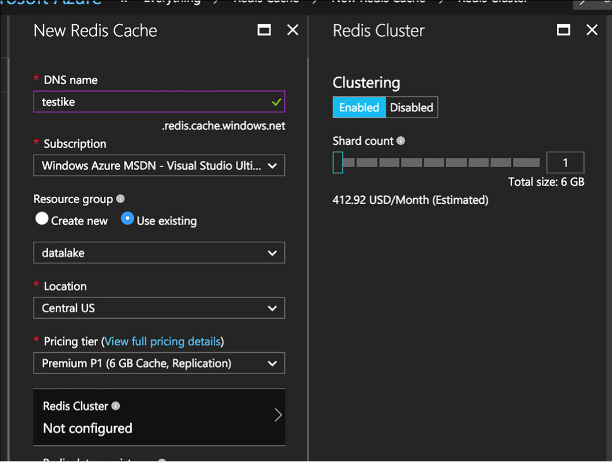Show Resource group info tooltip icon
The height and width of the screenshot is (462, 612).
[121, 199]
